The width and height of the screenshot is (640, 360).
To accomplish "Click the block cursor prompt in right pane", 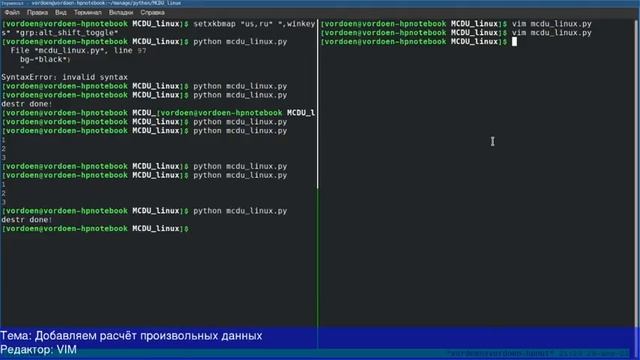I will pos(514,42).
